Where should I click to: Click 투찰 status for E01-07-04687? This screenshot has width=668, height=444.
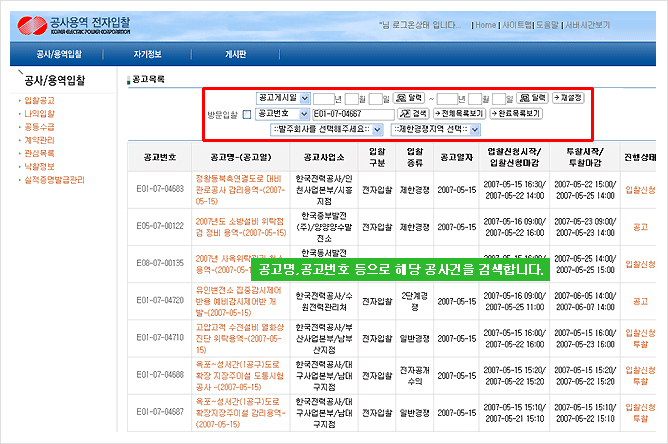[640, 419]
